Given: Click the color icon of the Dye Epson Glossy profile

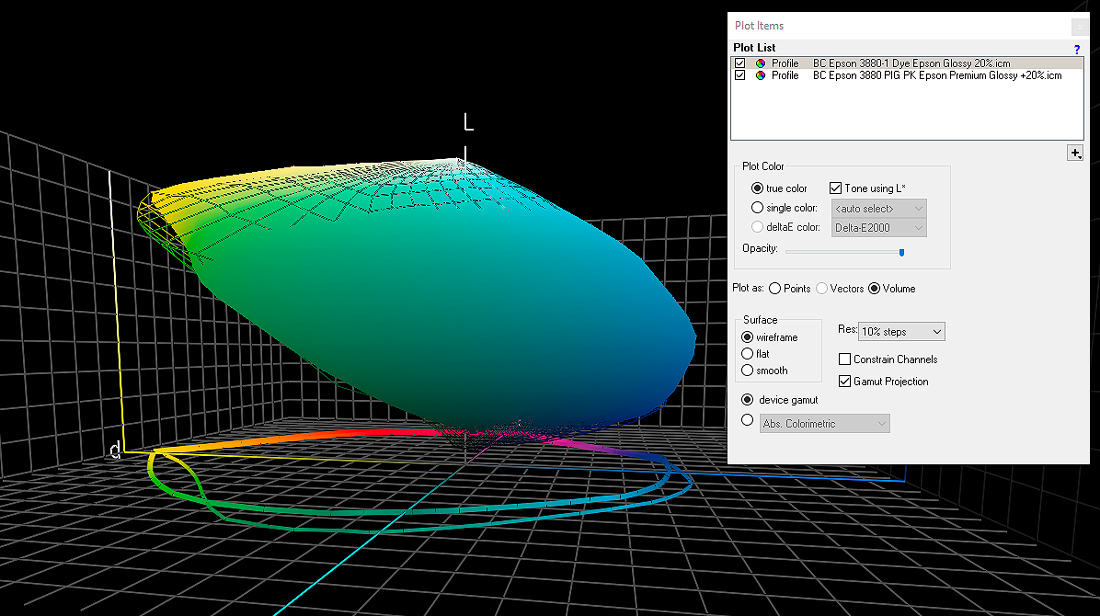Looking at the screenshot, I should tap(760, 63).
